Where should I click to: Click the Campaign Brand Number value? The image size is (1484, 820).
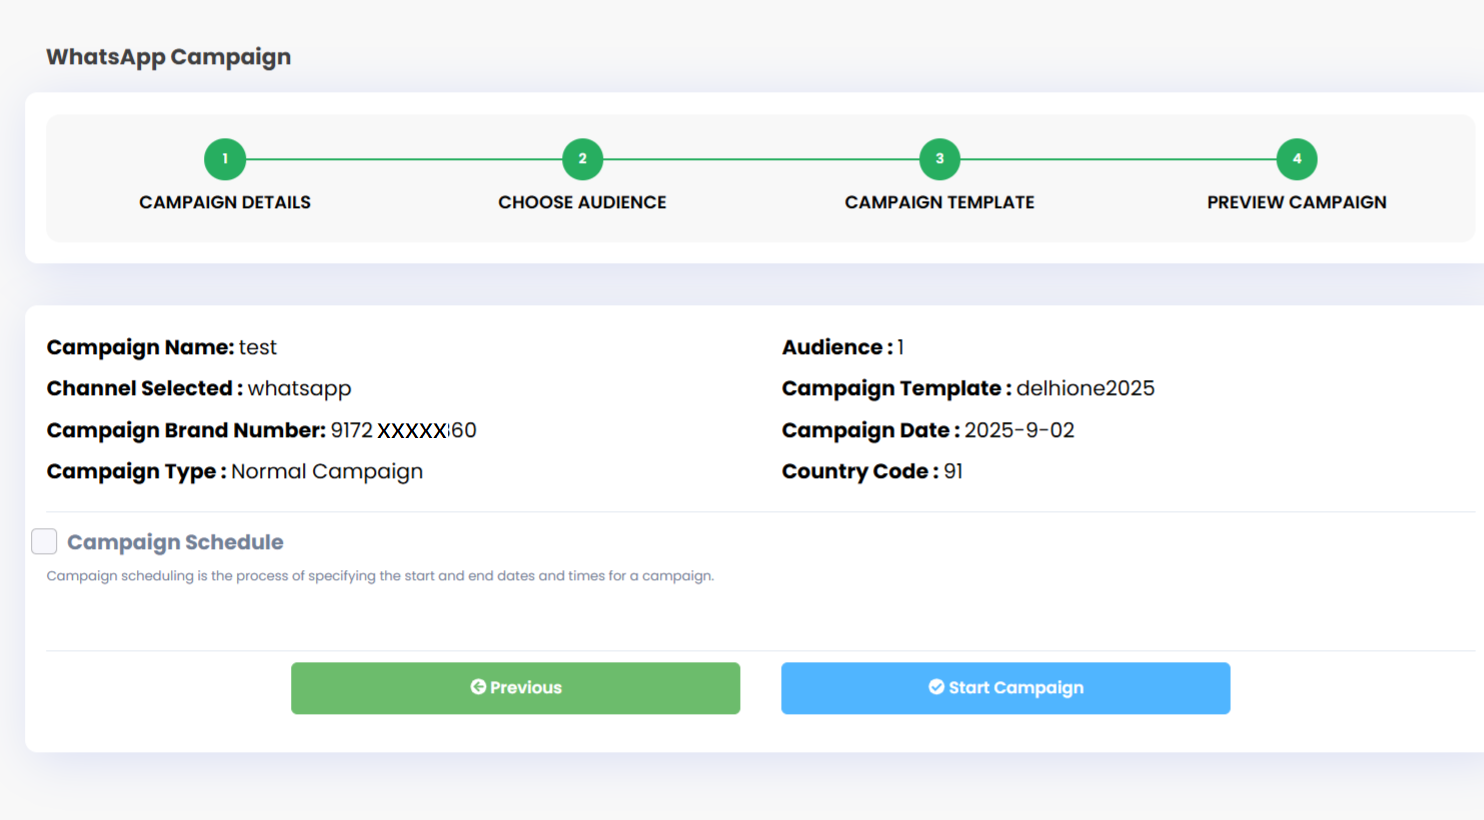pyautogui.click(x=404, y=430)
